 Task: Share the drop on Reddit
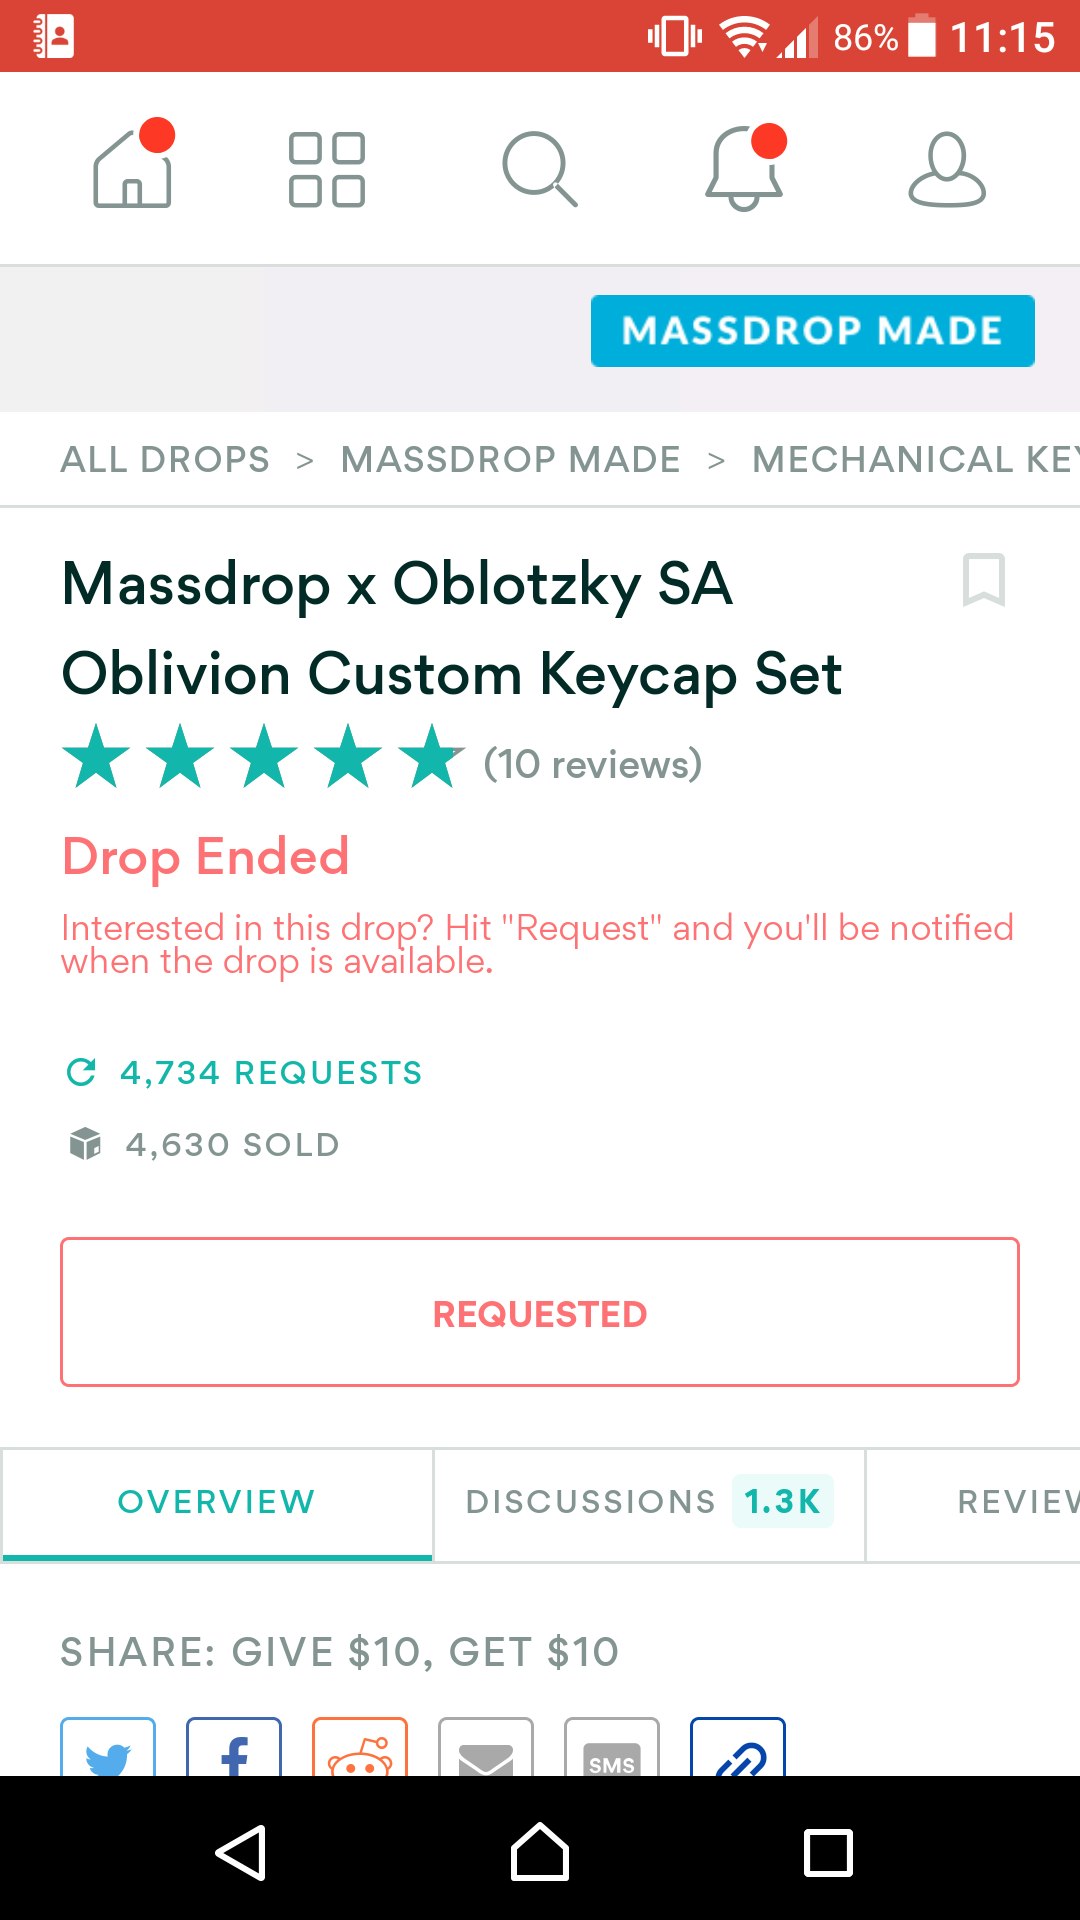360,1748
